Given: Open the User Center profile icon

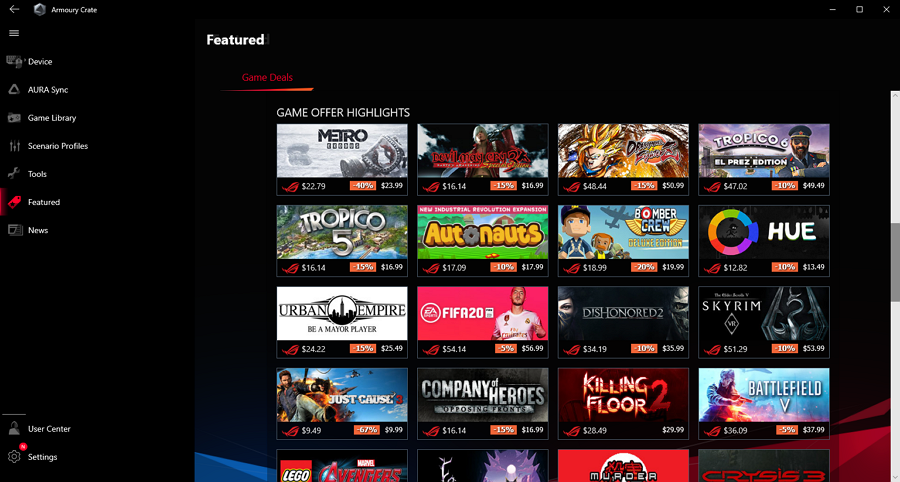Looking at the screenshot, I should click(x=14, y=429).
